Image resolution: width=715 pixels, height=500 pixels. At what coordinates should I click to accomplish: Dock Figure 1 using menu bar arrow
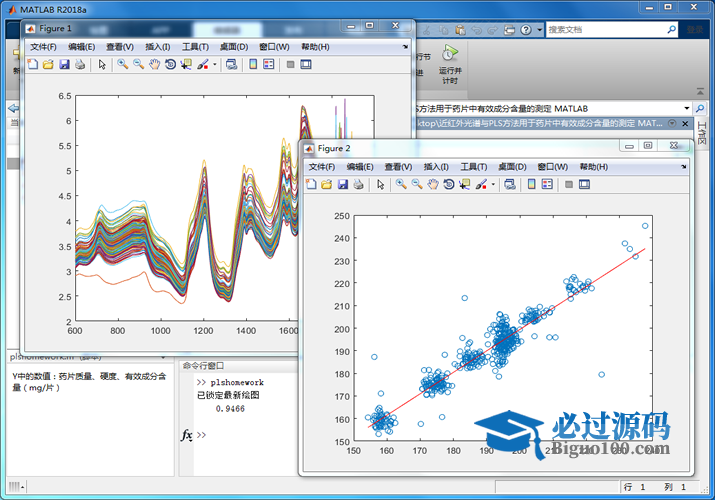click(405, 47)
